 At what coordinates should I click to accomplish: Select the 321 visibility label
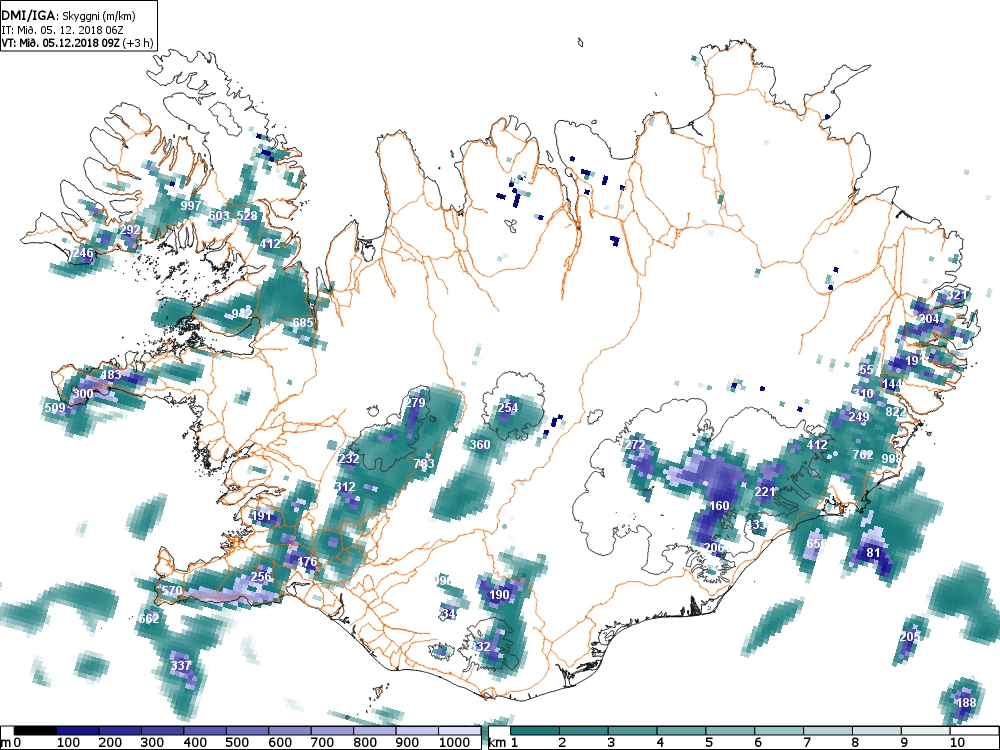point(957,295)
